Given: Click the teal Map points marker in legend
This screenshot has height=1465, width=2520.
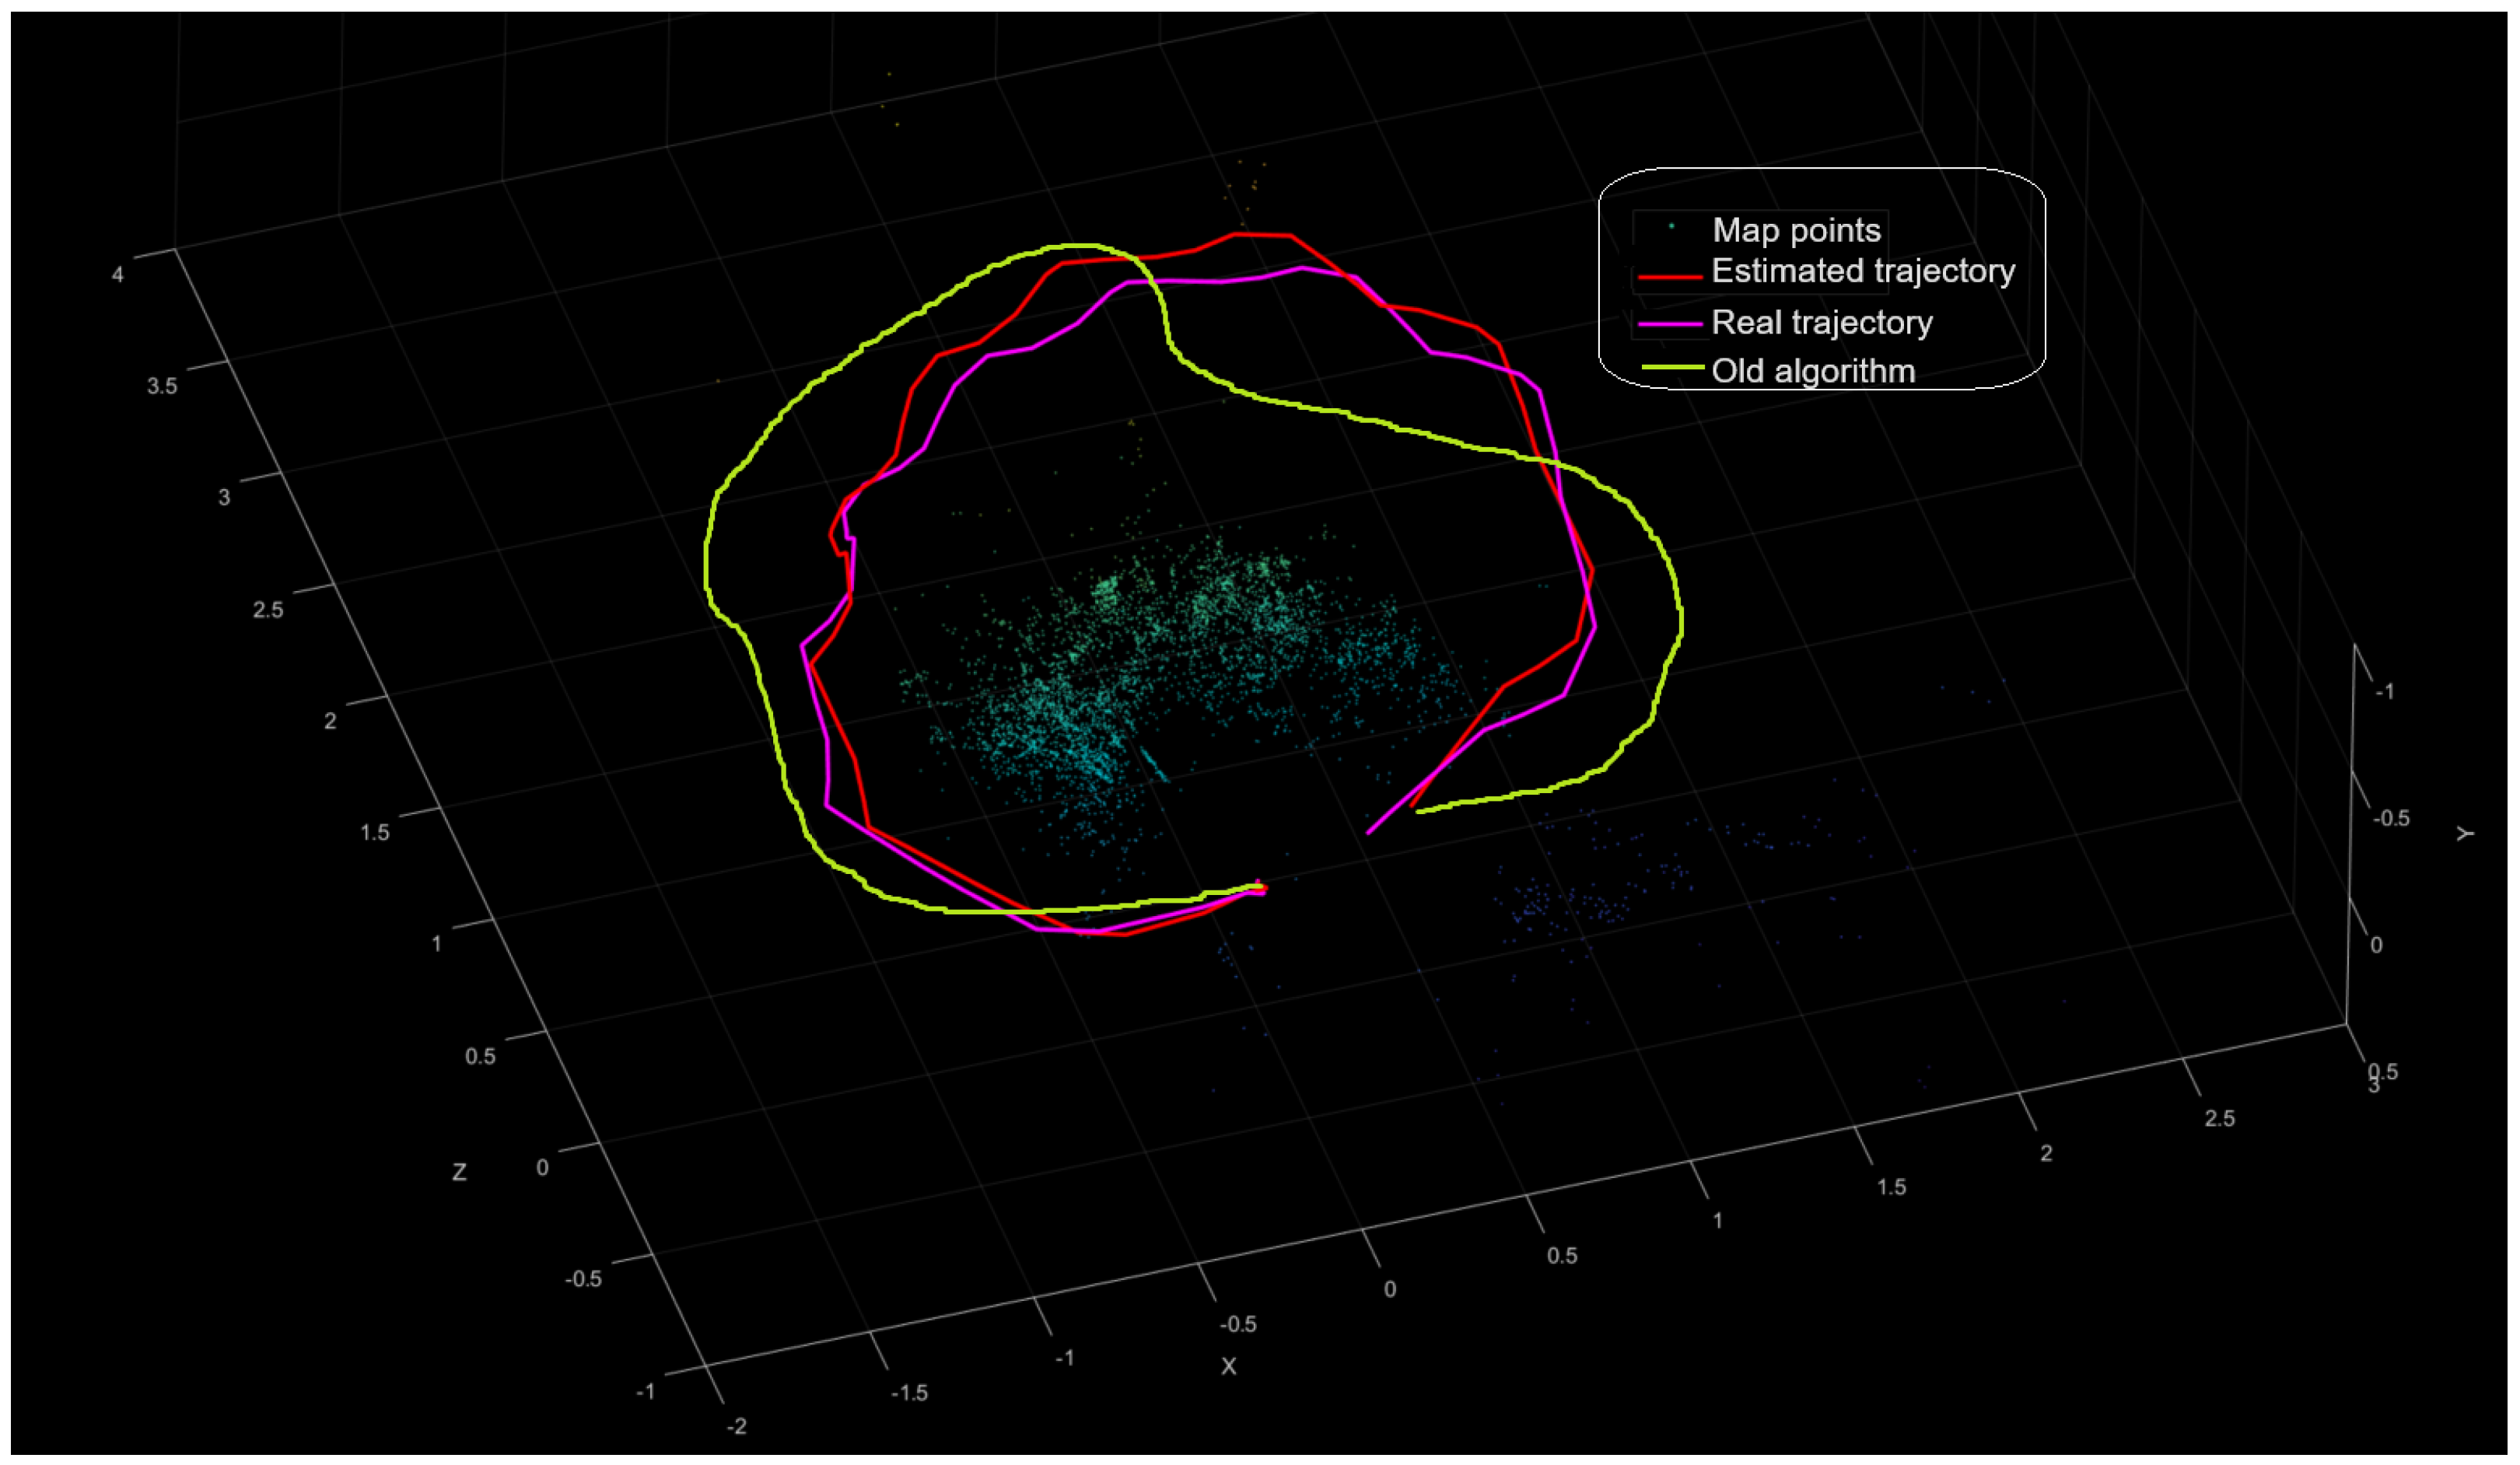Looking at the screenshot, I should click(1671, 226).
